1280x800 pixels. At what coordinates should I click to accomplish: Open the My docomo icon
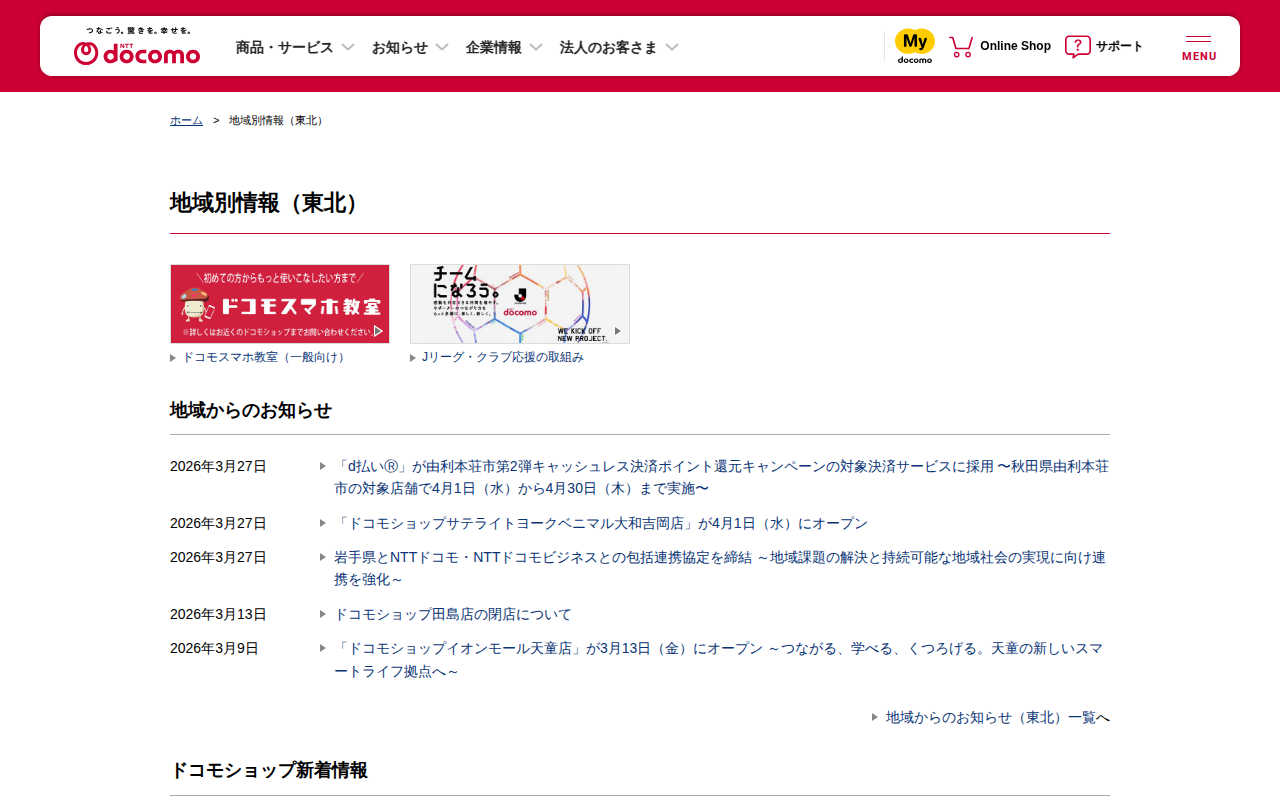(x=915, y=46)
